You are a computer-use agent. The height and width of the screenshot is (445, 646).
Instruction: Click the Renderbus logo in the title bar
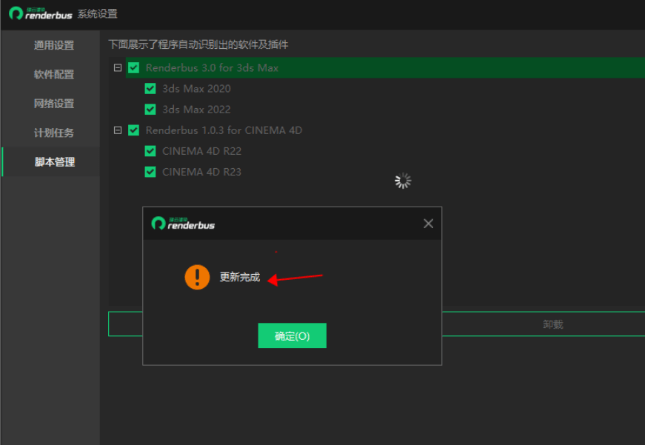click(x=40, y=14)
